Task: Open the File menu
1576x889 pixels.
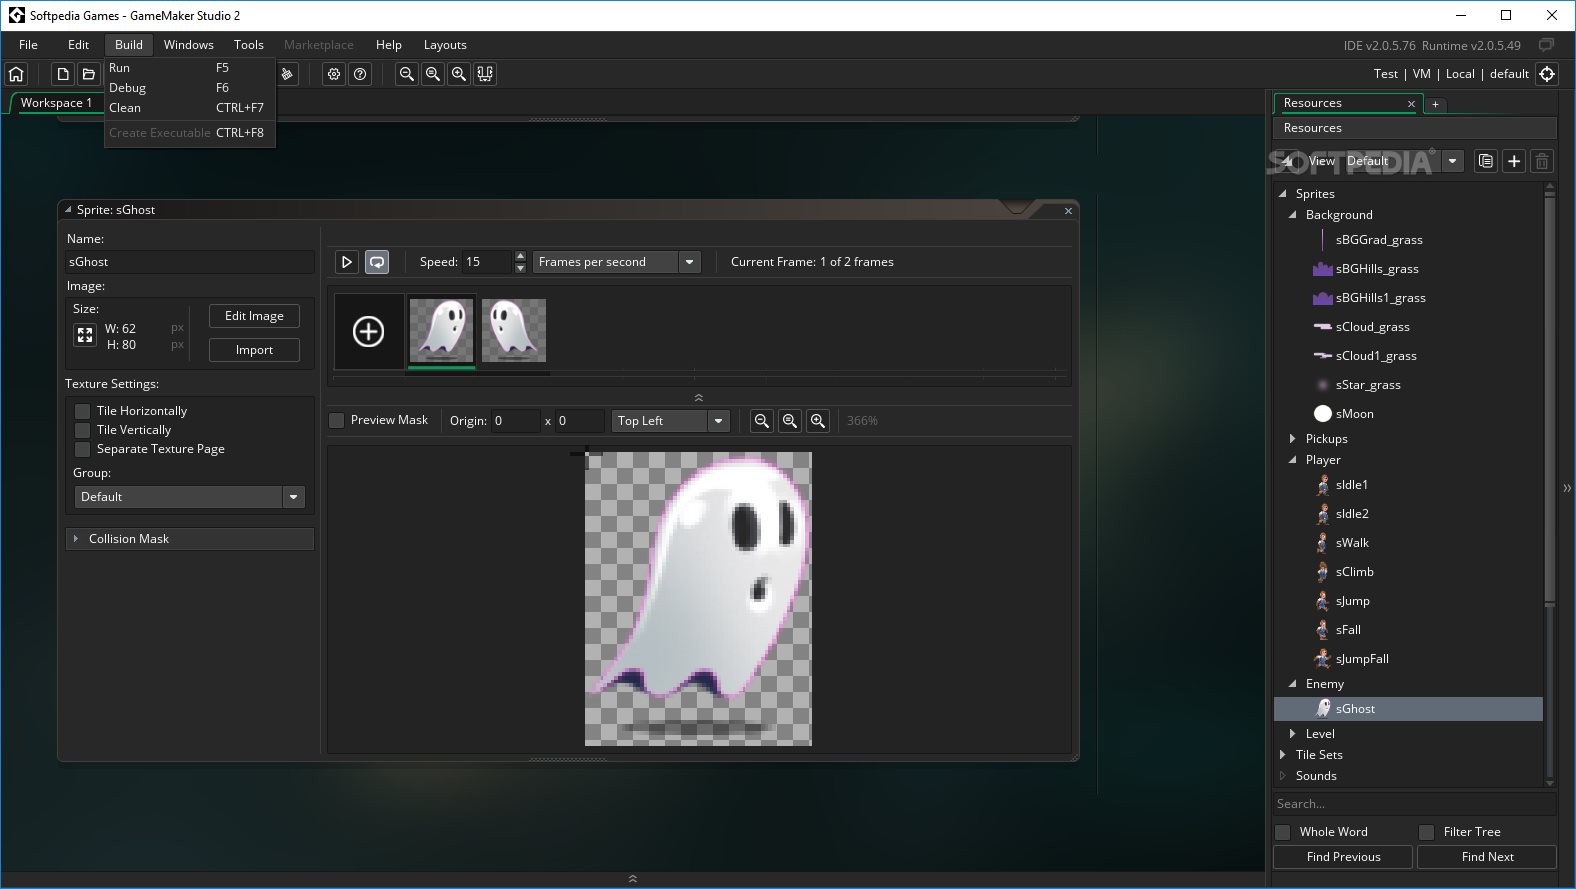Action: 28,45
